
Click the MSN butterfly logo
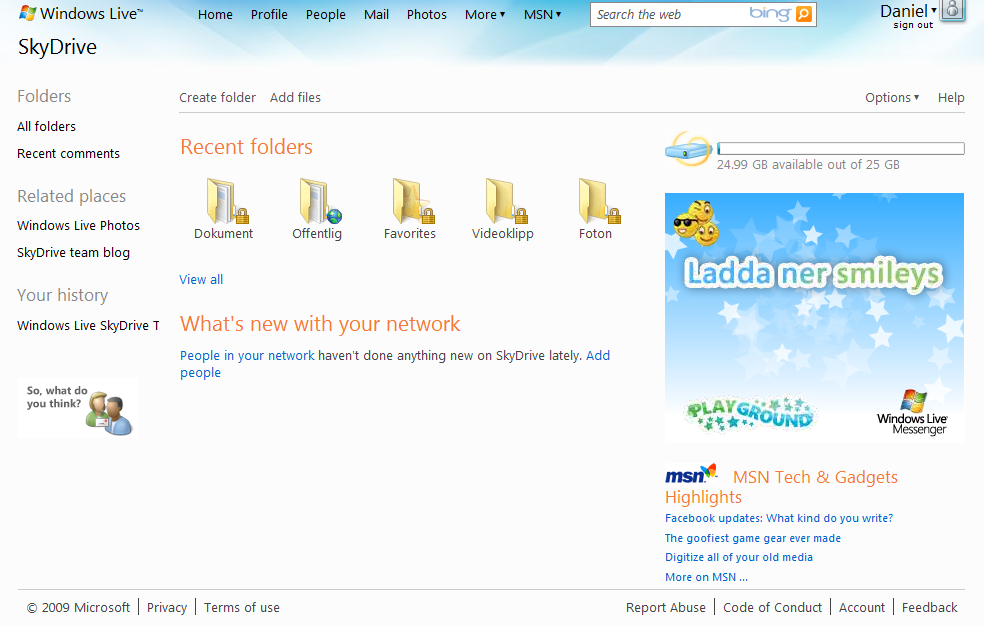[x=691, y=474]
